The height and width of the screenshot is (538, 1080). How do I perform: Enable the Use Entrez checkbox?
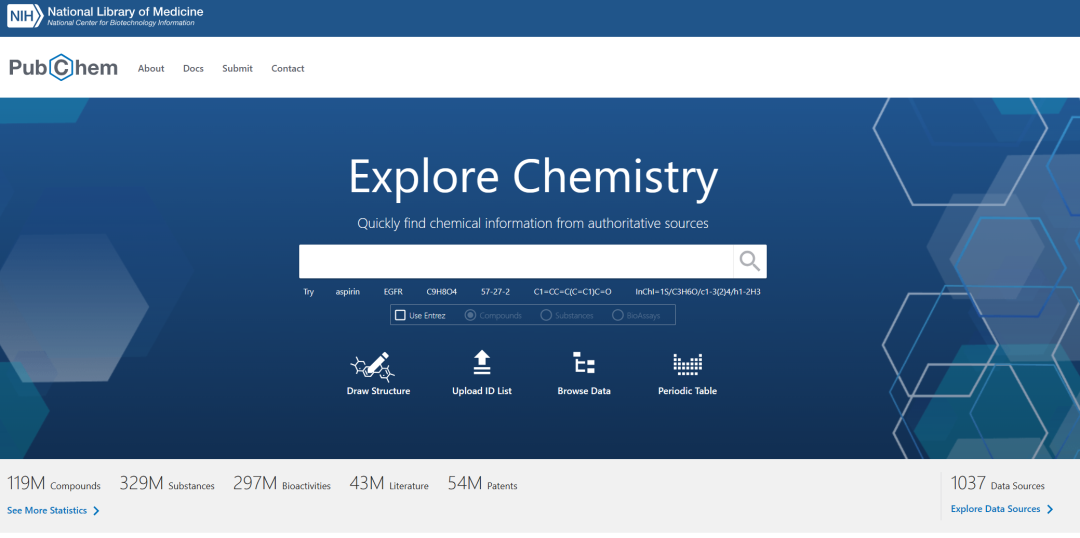(400, 315)
